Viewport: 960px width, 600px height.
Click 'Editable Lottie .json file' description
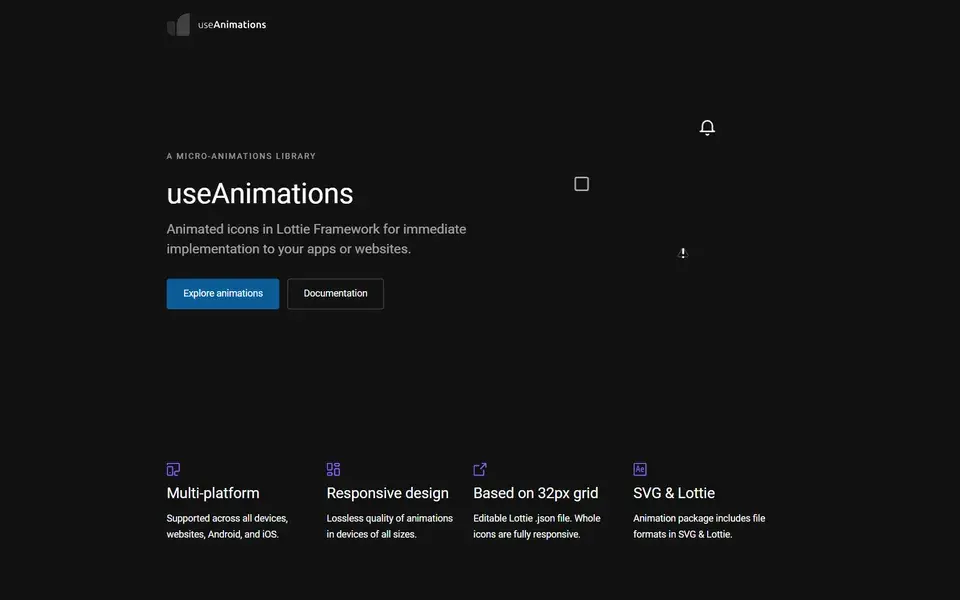coord(537,526)
